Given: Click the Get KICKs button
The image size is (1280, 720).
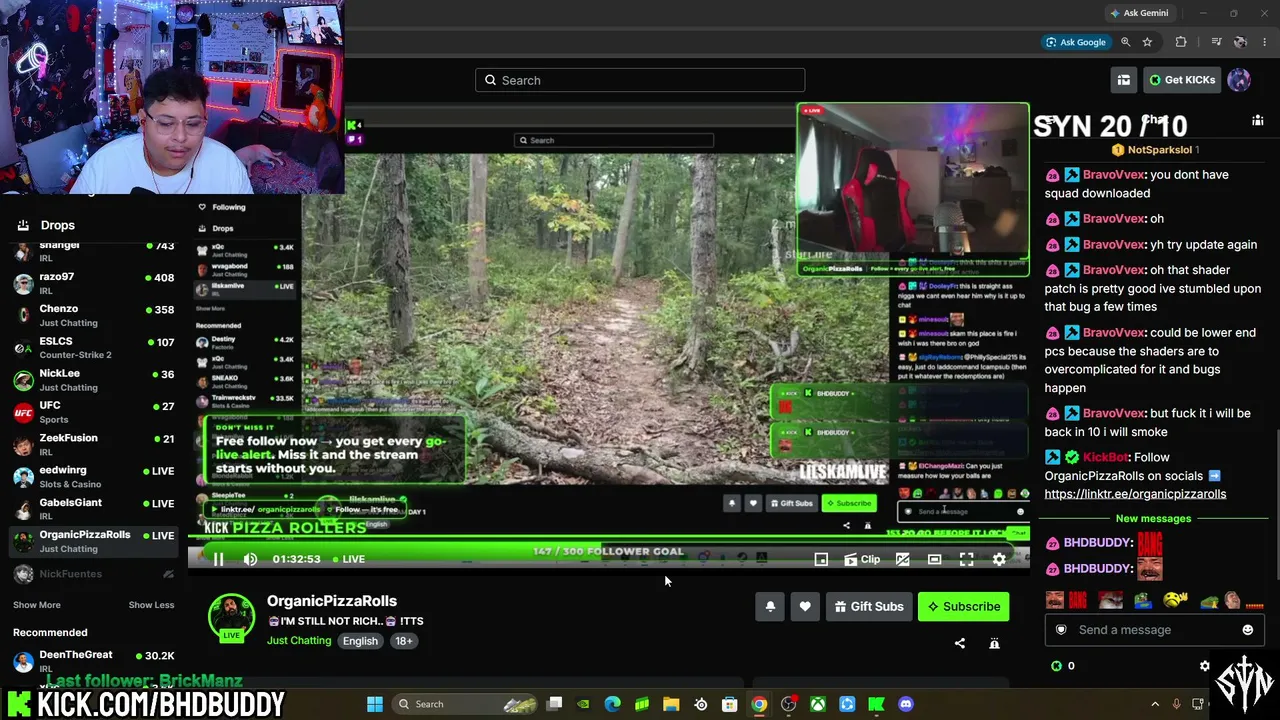Looking at the screenshot, I should [x=1181, y=80].
